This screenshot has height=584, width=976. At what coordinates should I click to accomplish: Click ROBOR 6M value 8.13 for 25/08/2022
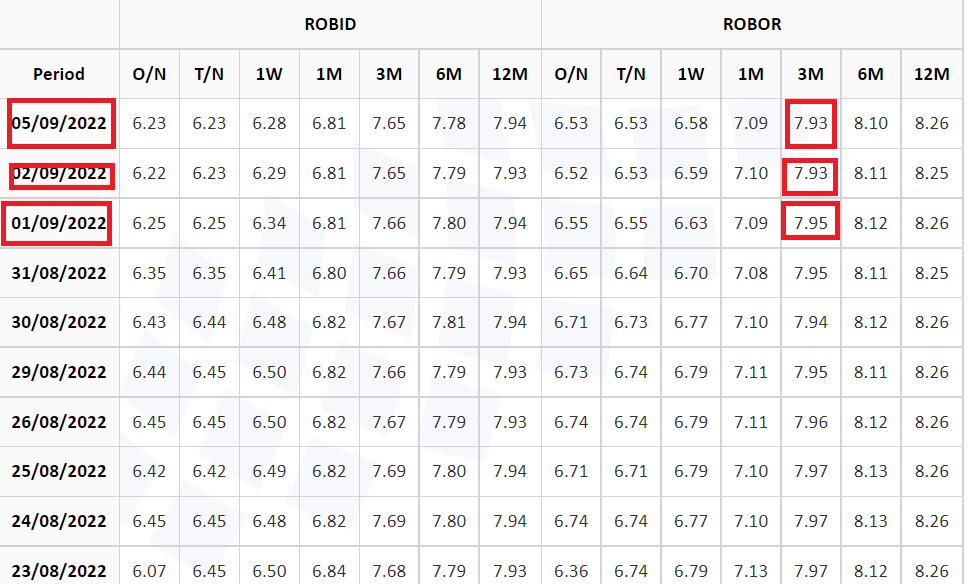[870, 471]
